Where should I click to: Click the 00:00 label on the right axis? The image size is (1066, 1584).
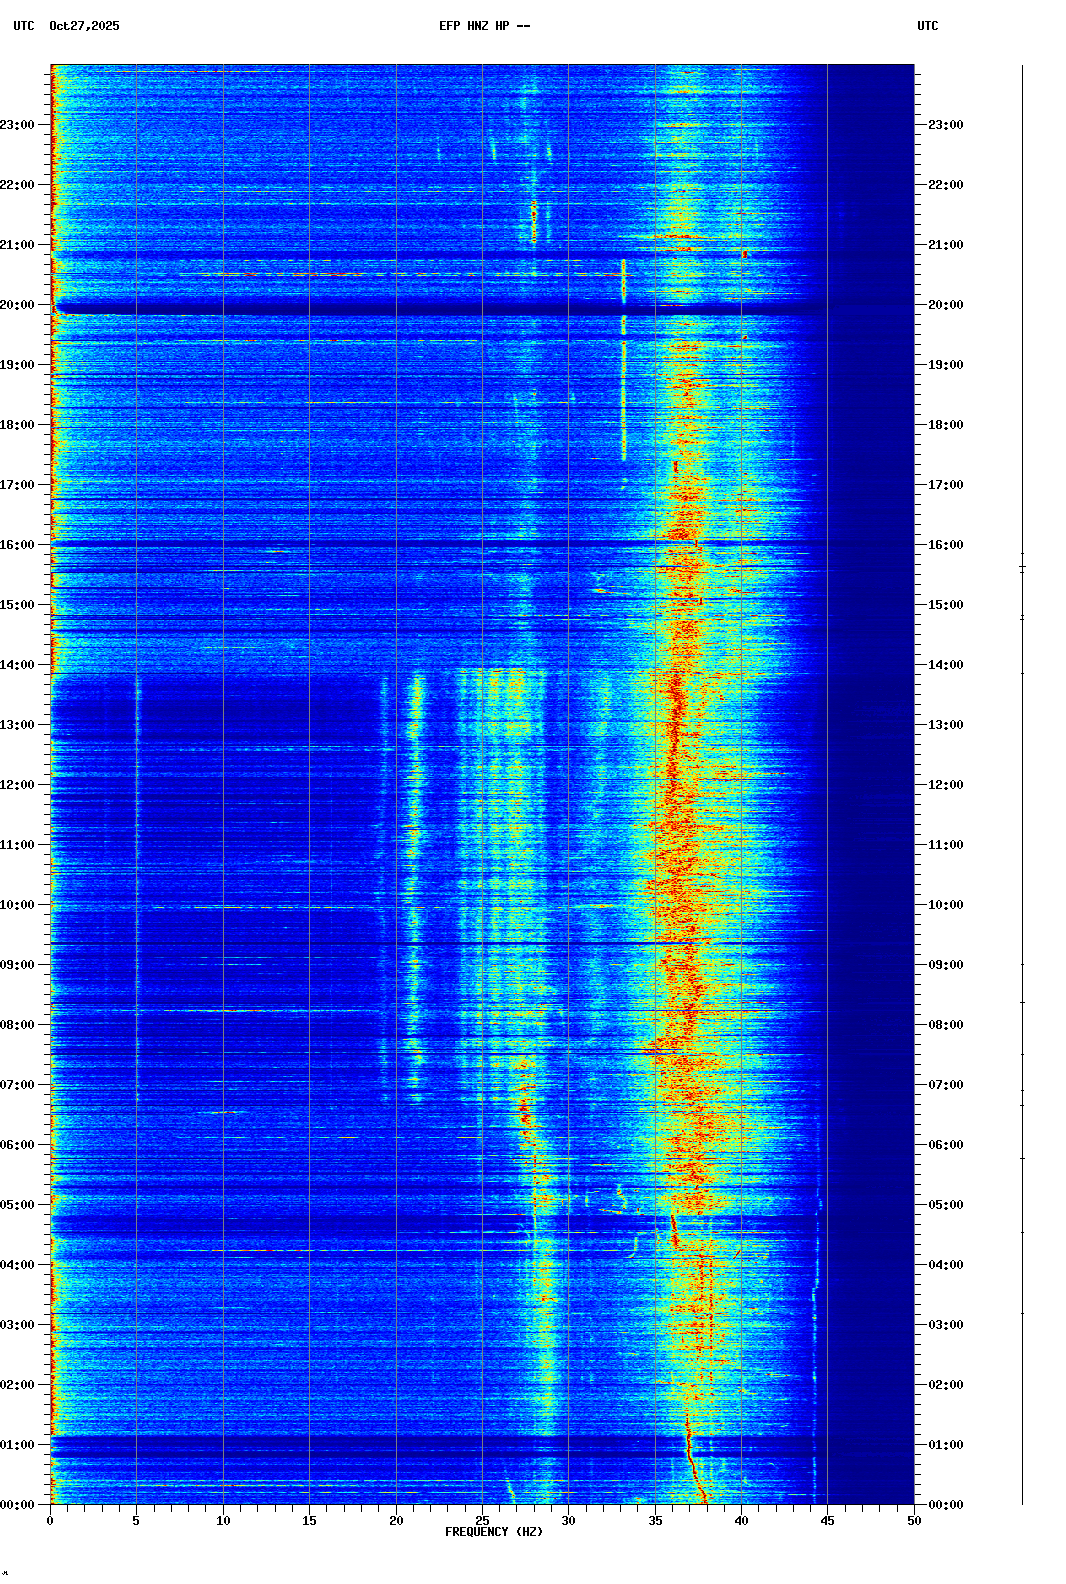[945, 1505]
